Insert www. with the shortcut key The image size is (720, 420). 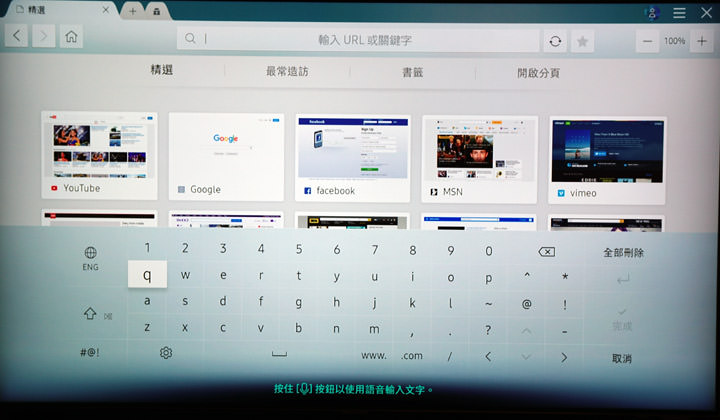click(374, 355)
